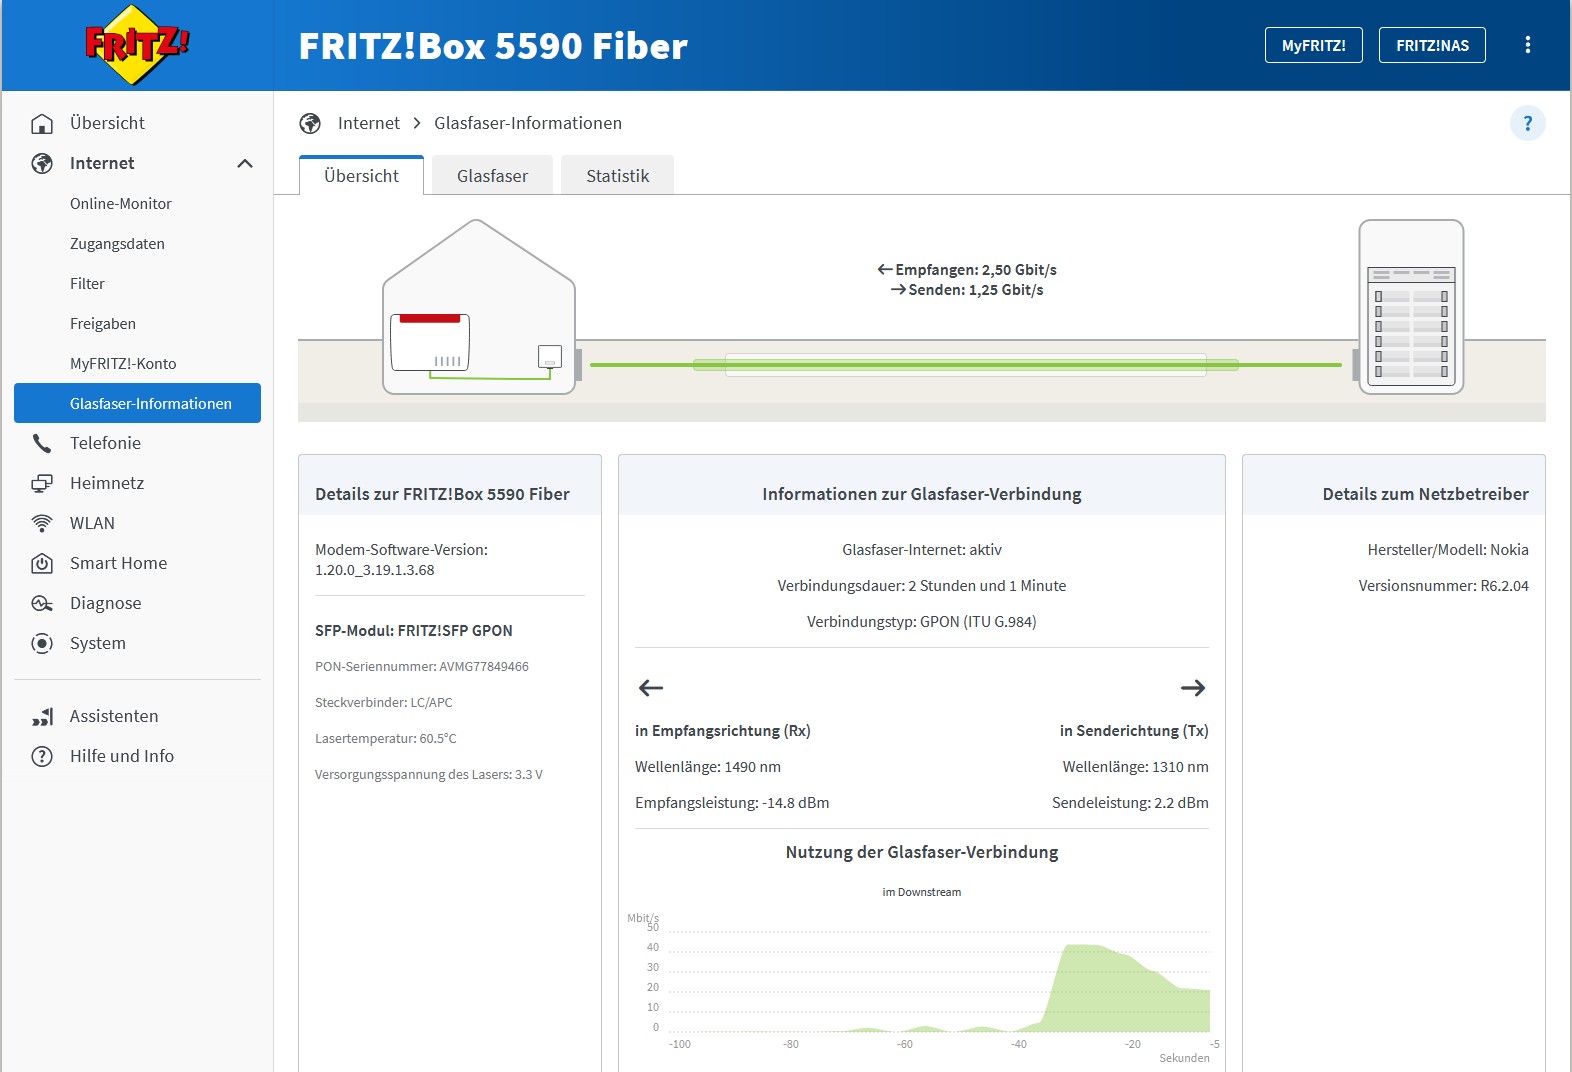Click the Smart Home icon in sidebar
1572x1072 pixels.
[42, 563]
